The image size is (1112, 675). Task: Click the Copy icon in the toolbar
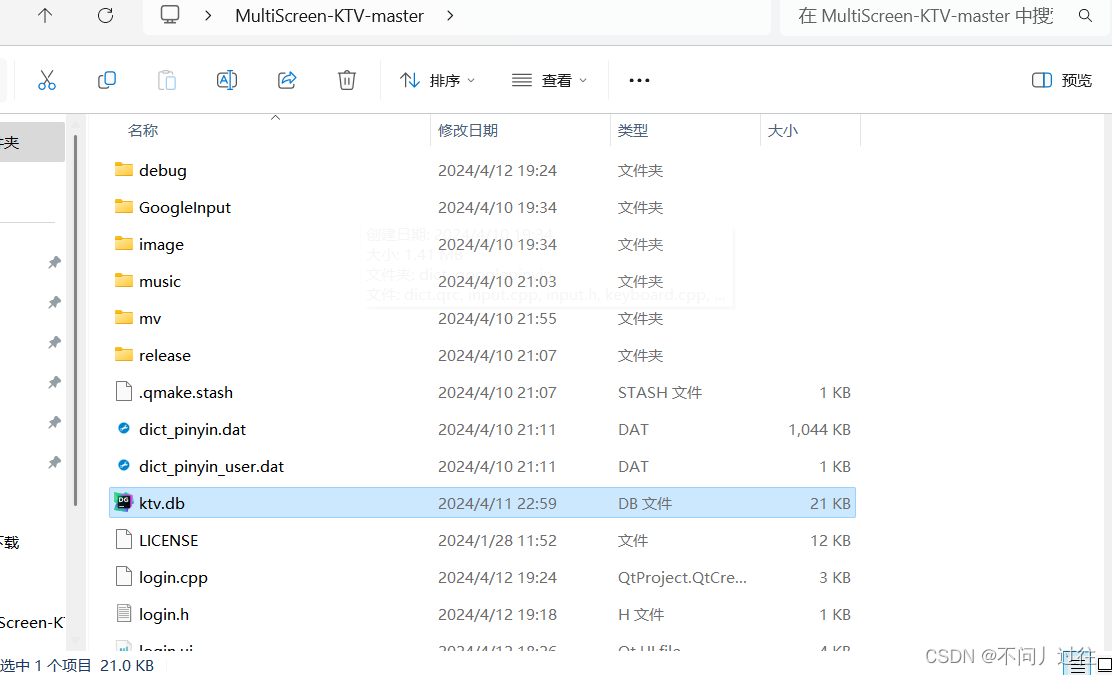click(107, 80)
